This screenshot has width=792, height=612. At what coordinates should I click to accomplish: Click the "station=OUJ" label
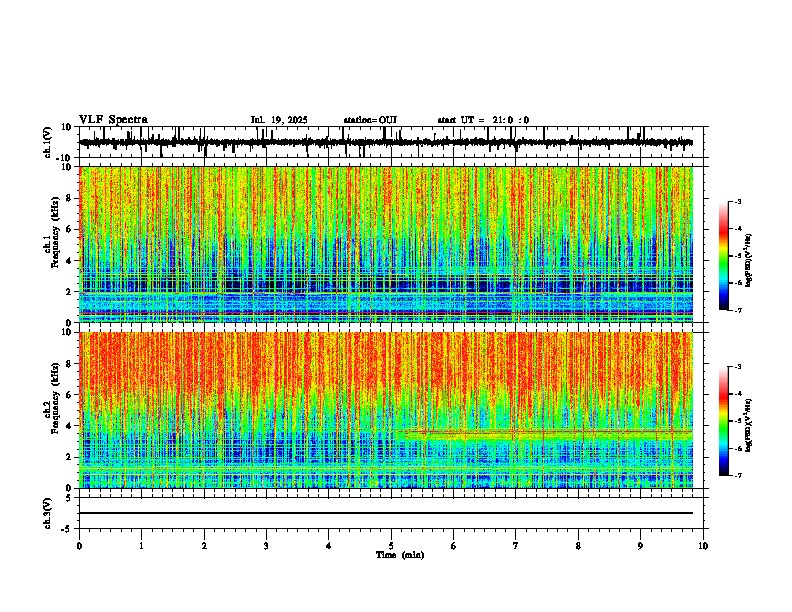pyautogui.click(x=370, y=120)
